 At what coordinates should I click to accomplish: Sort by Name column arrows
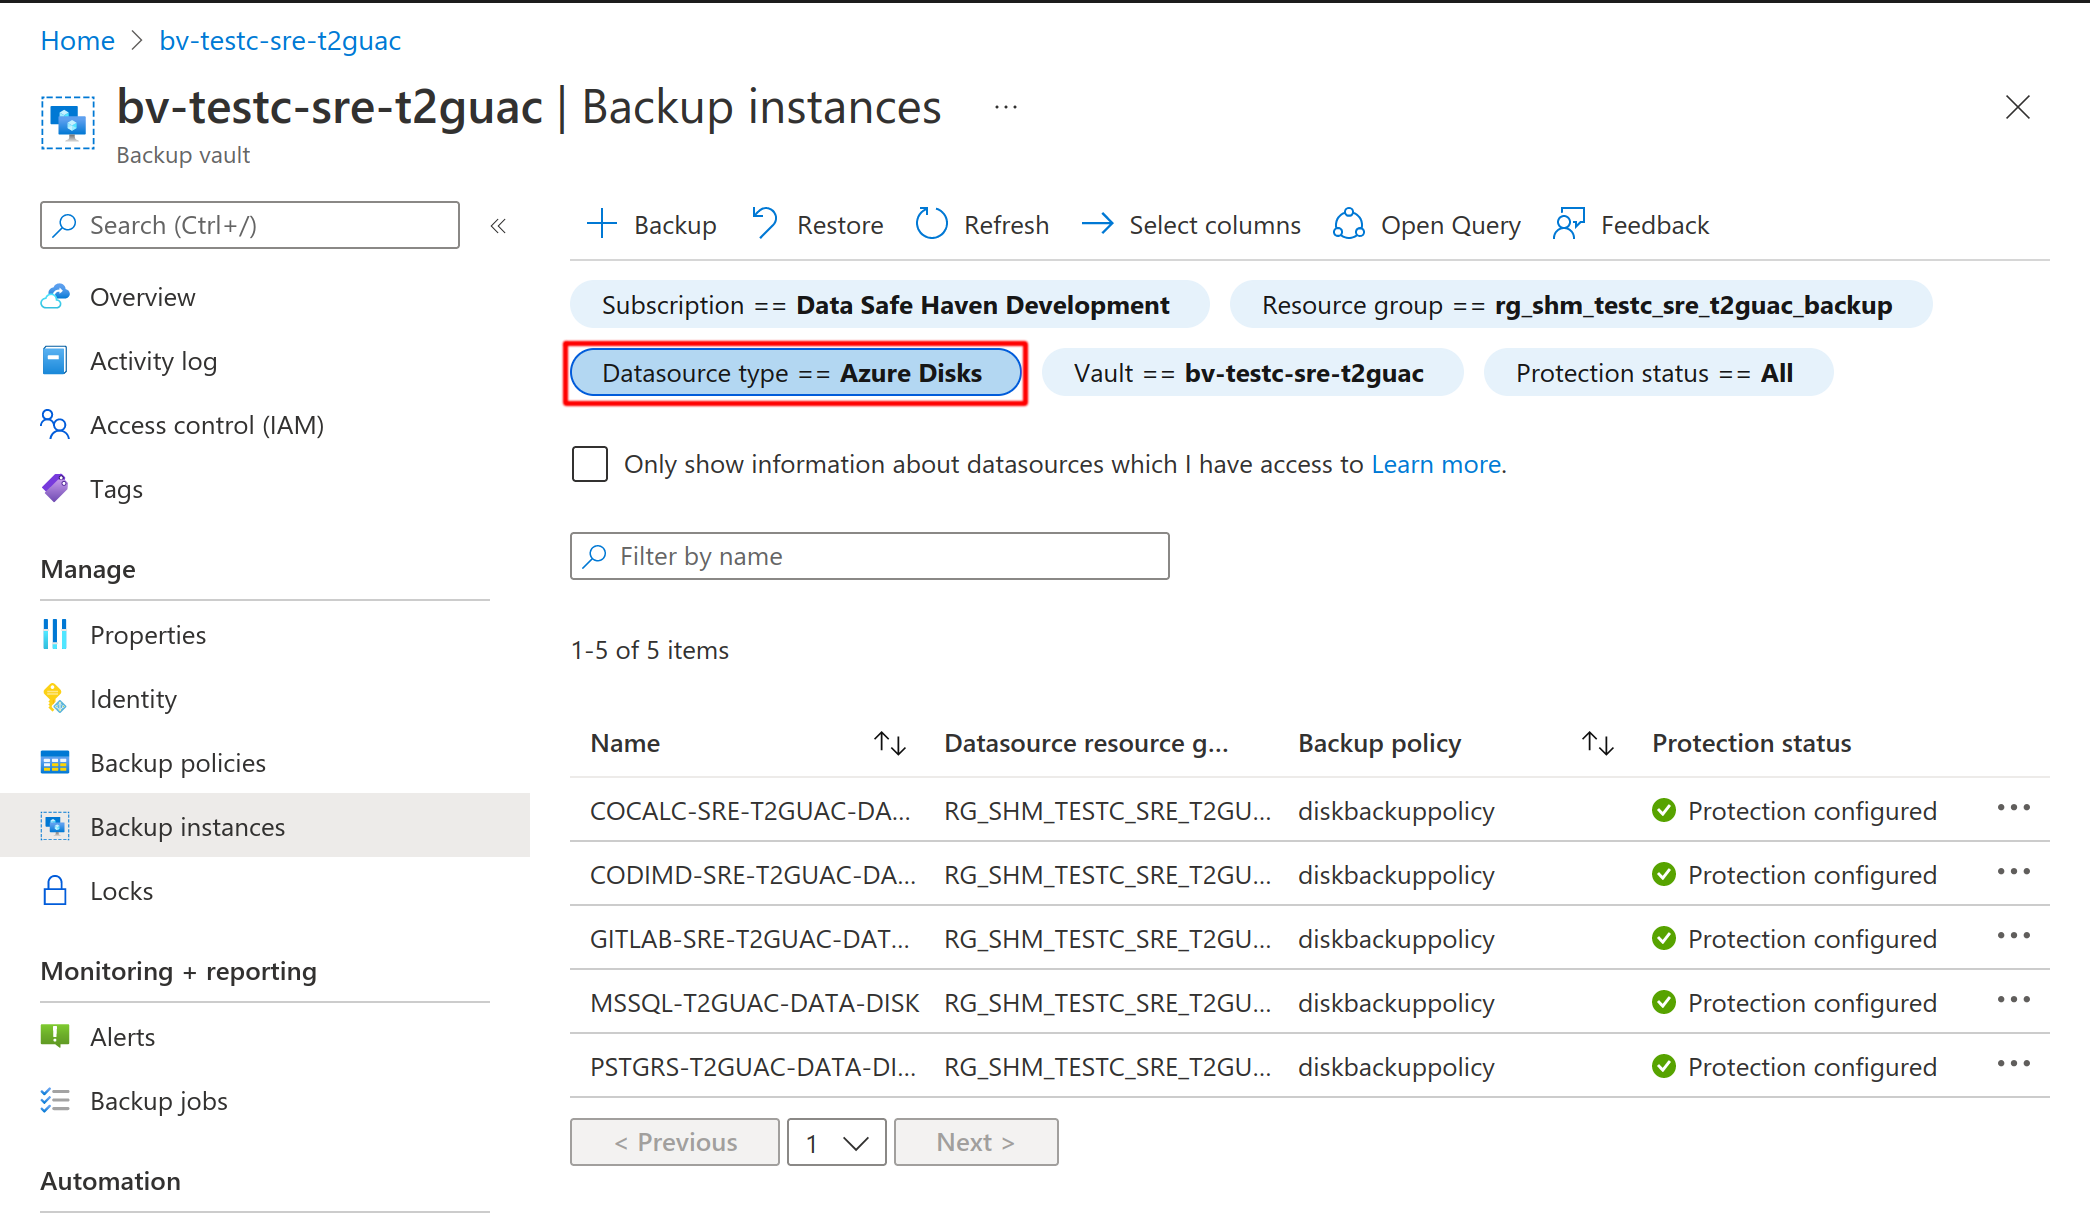889,743
